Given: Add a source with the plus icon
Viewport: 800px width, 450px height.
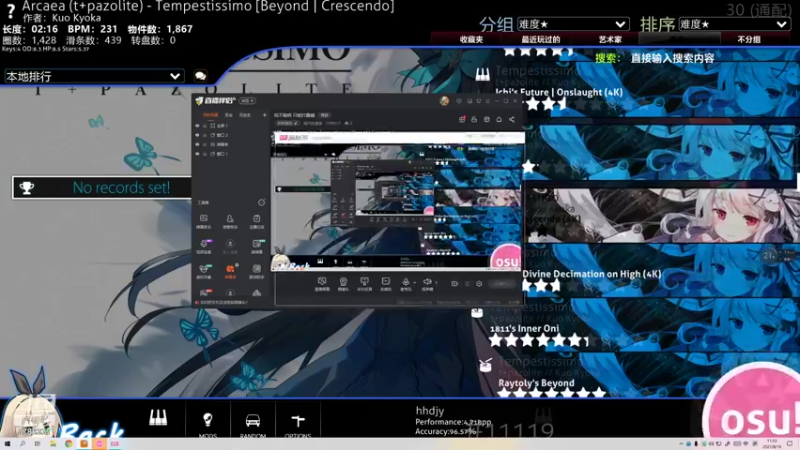Looking at the screenshot, I should [264, 115].
